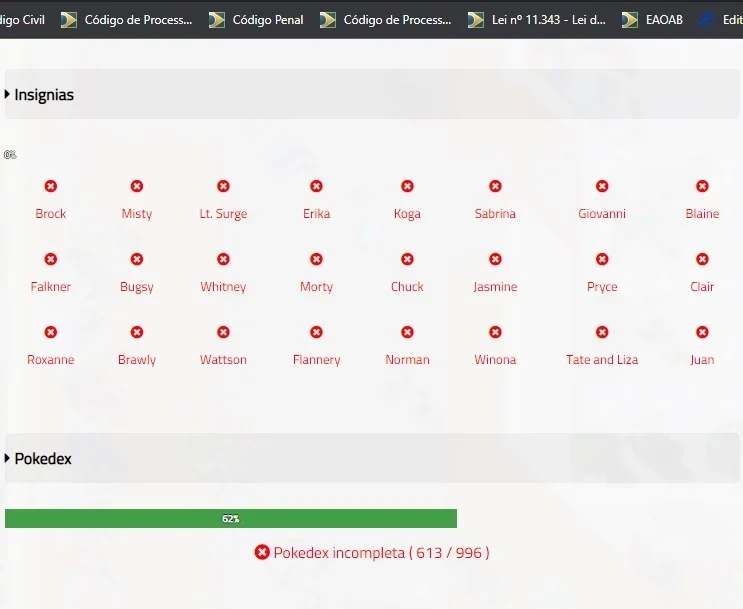Click the red X icon above Jasmine
The image size is (743, 609).
click(495, 259)
